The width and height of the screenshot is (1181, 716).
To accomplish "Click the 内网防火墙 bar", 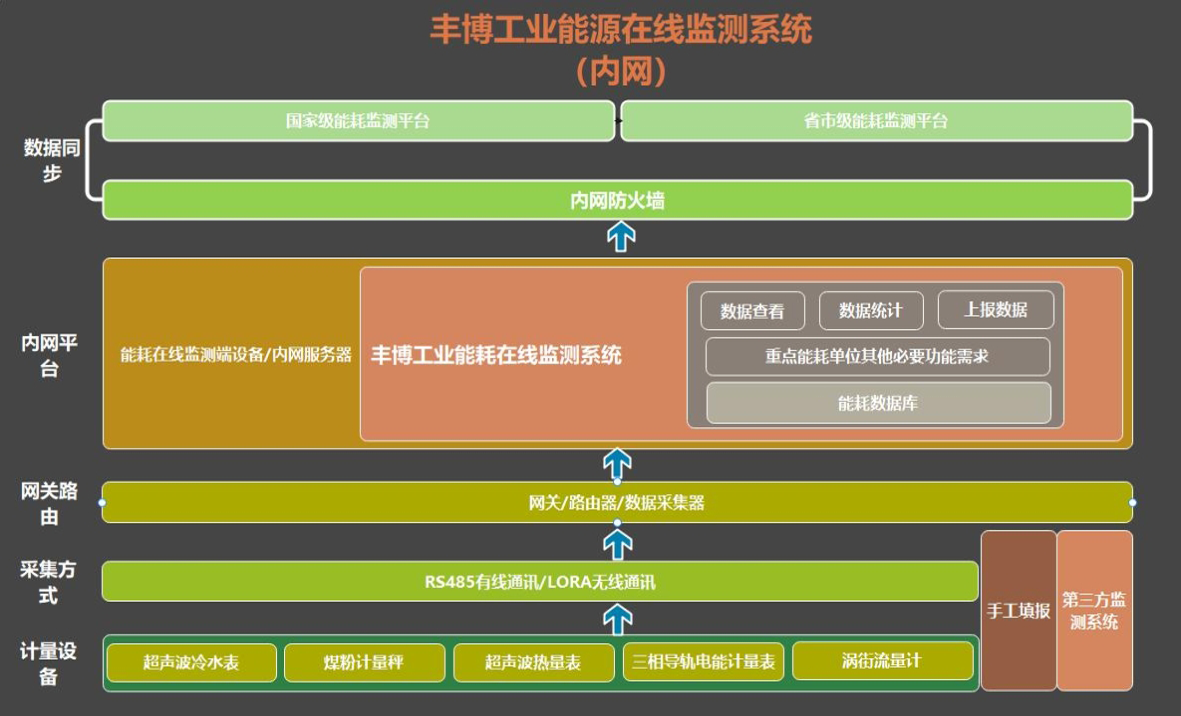I will click(x=617, y=201).
